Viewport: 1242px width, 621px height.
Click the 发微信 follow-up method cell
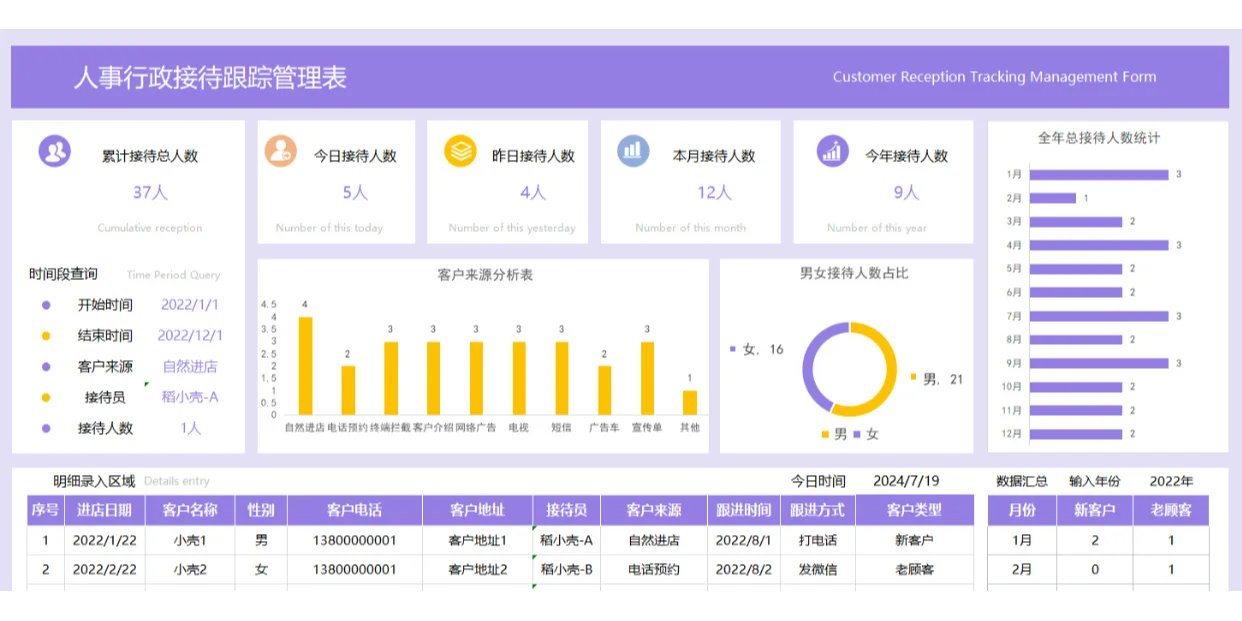click(817, 570)
